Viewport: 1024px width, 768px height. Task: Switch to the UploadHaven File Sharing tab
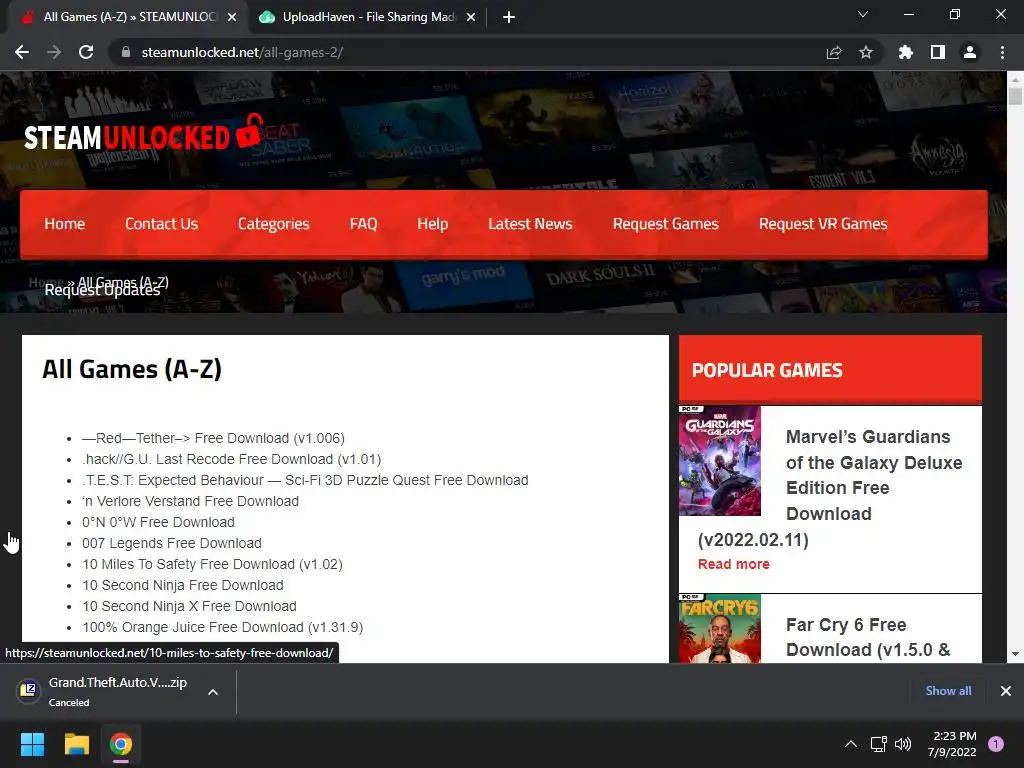[368, 17]
